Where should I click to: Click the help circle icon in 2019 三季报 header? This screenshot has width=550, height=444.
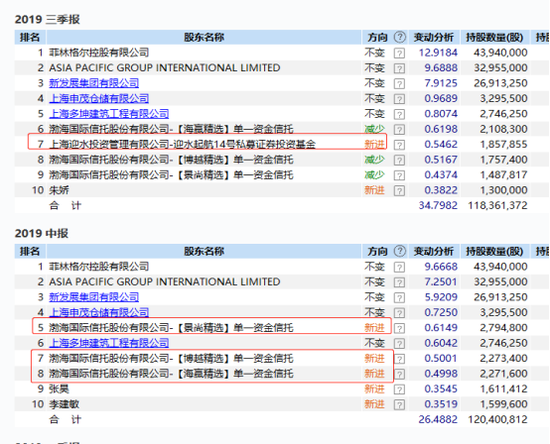[400, 37]
